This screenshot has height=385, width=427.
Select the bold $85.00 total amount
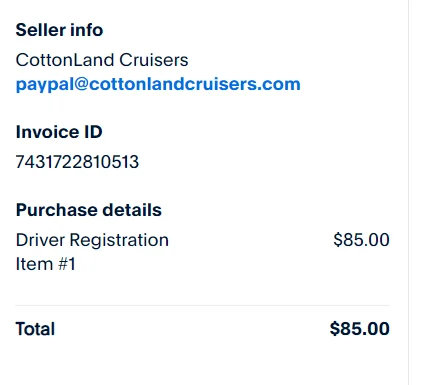click(x=360, y=329)
